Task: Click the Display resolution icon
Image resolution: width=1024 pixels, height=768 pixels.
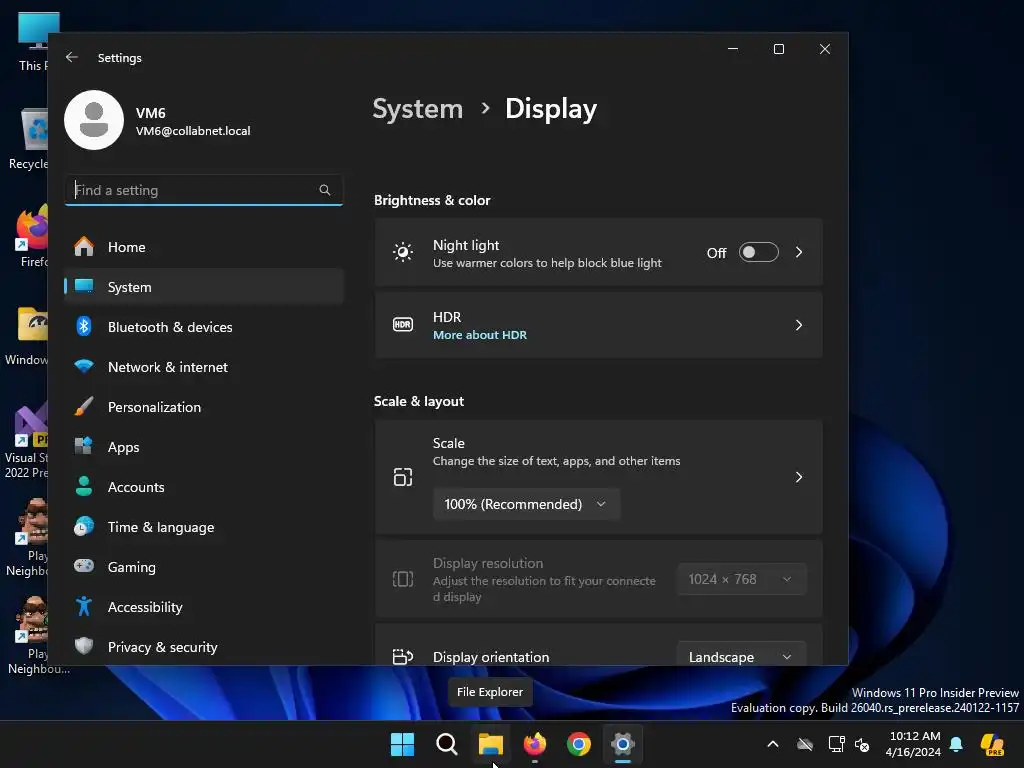Action: pos(403,579)
